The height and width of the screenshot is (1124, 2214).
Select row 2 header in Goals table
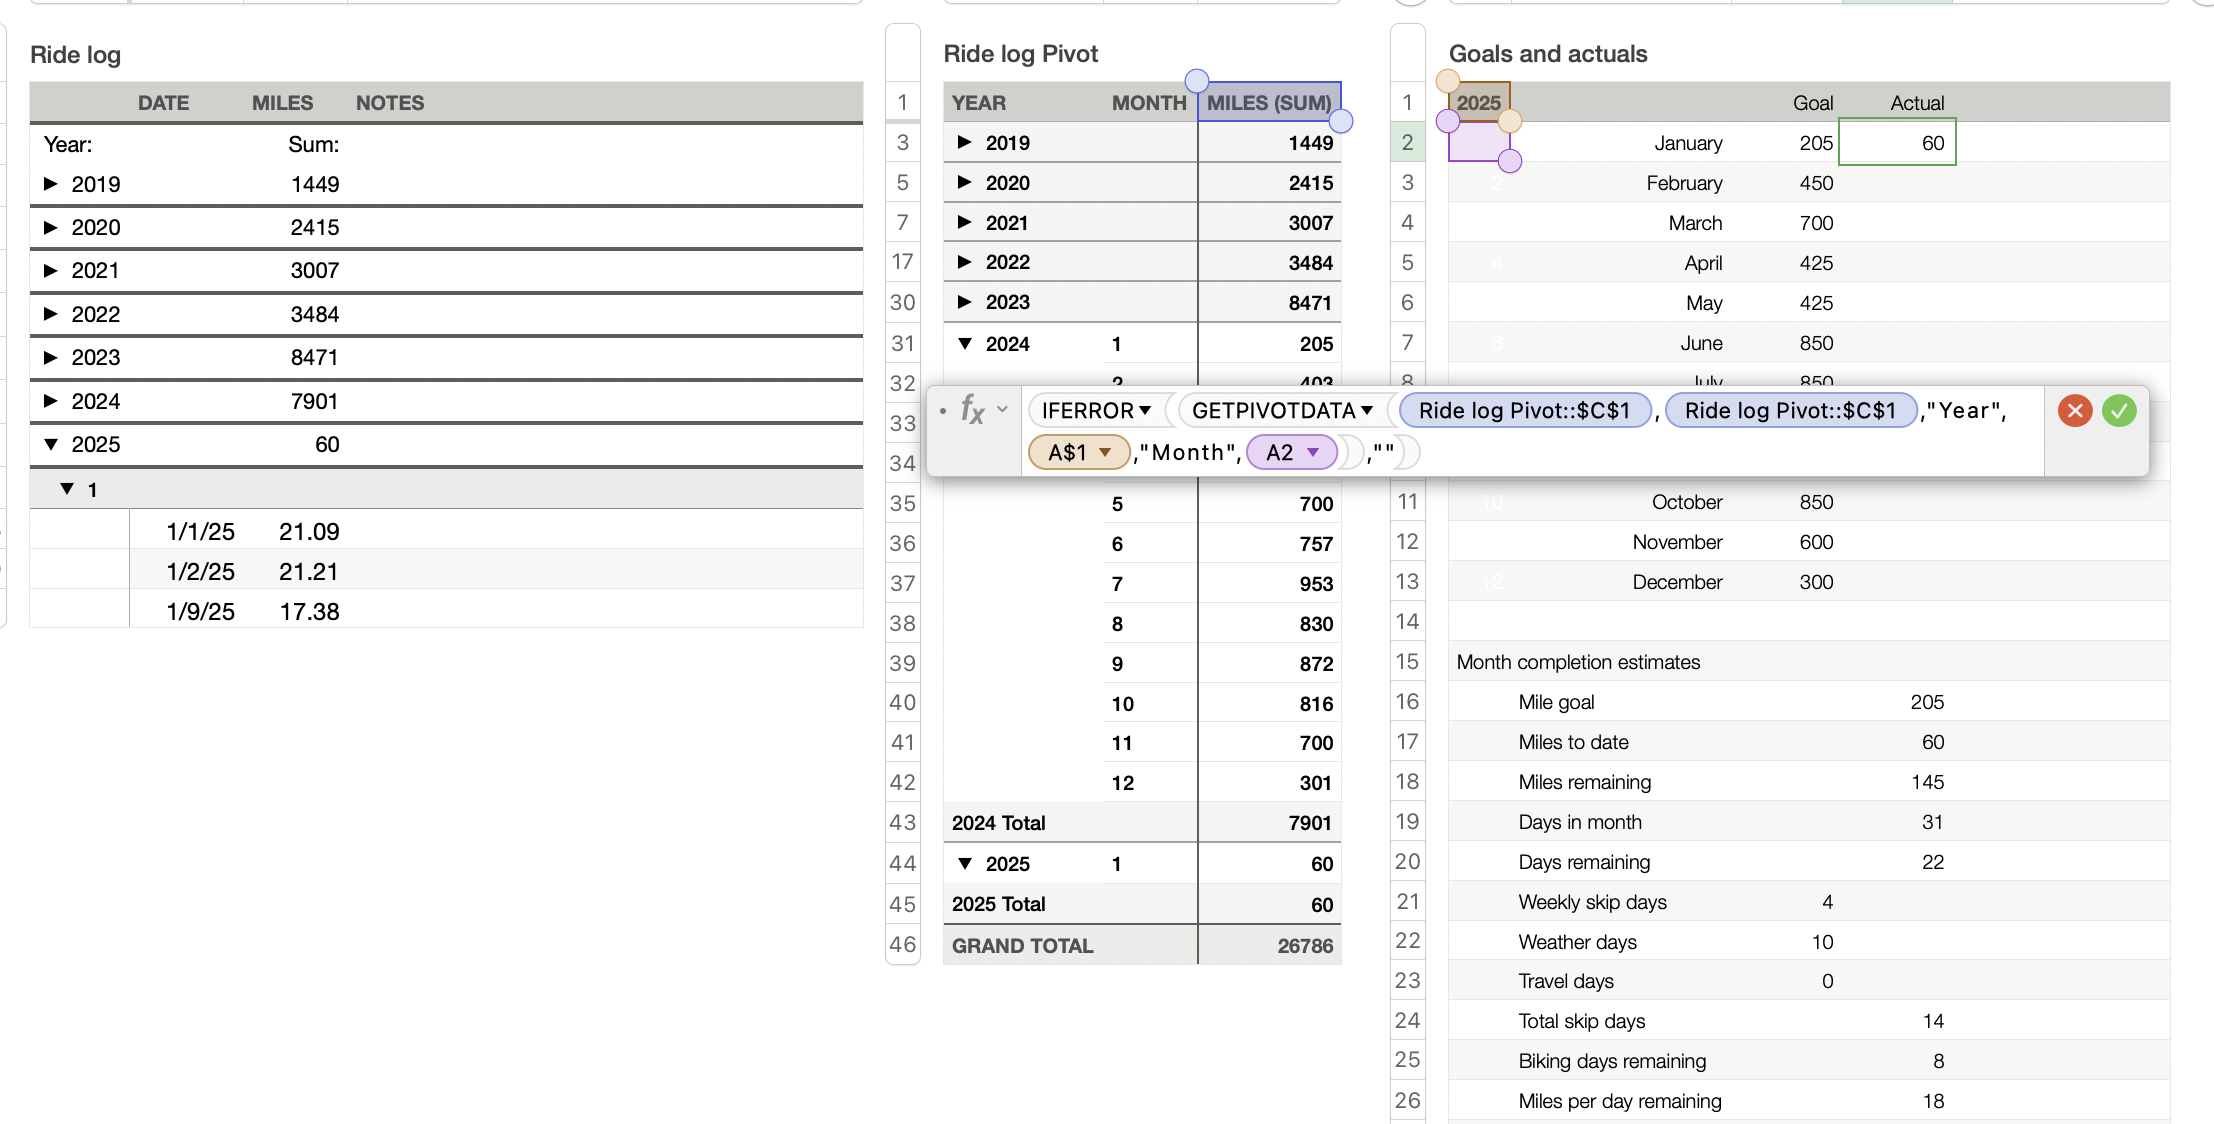pos(1407,143)
